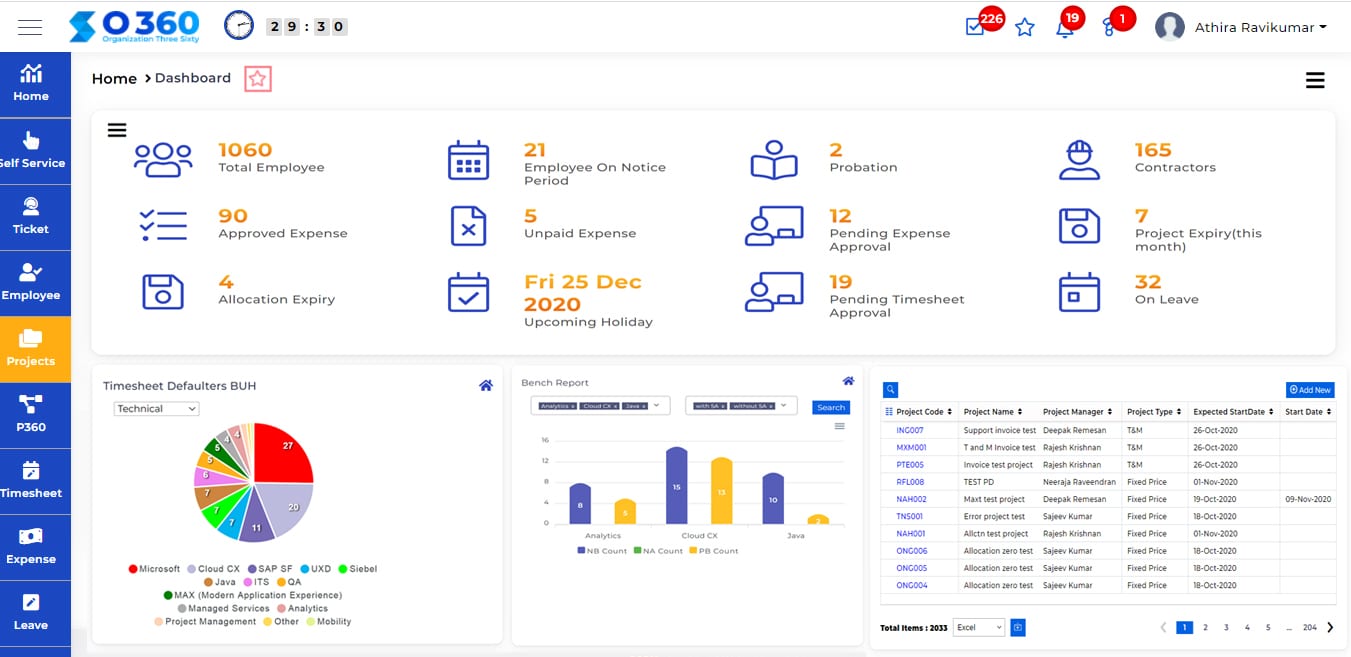Open the notifications bell icon
The image size is (1351, 657).
point(1065,27)
